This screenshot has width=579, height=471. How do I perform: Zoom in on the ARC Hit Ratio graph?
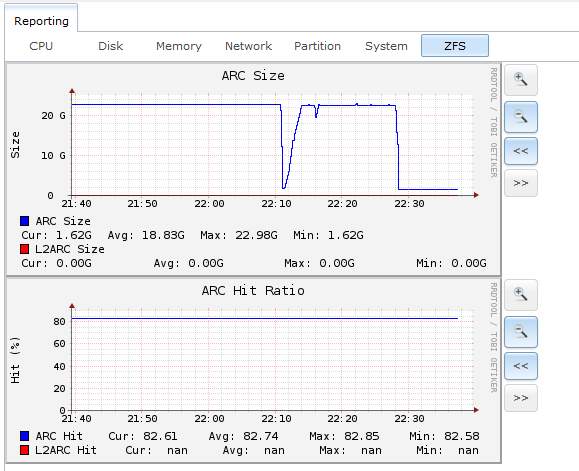(521, 295)
